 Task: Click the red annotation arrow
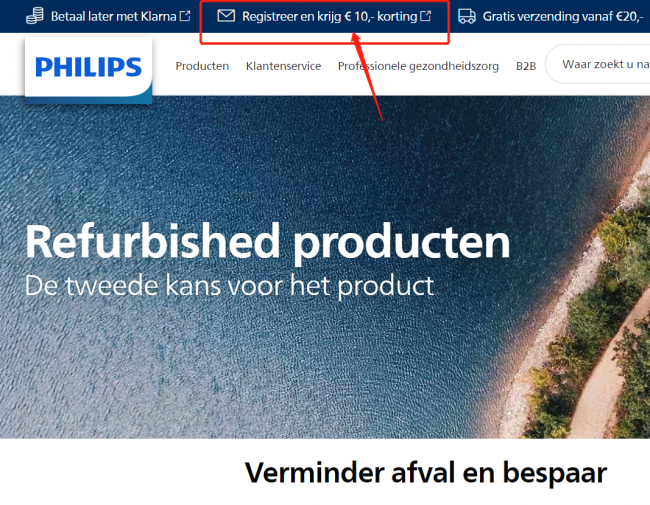367,76
